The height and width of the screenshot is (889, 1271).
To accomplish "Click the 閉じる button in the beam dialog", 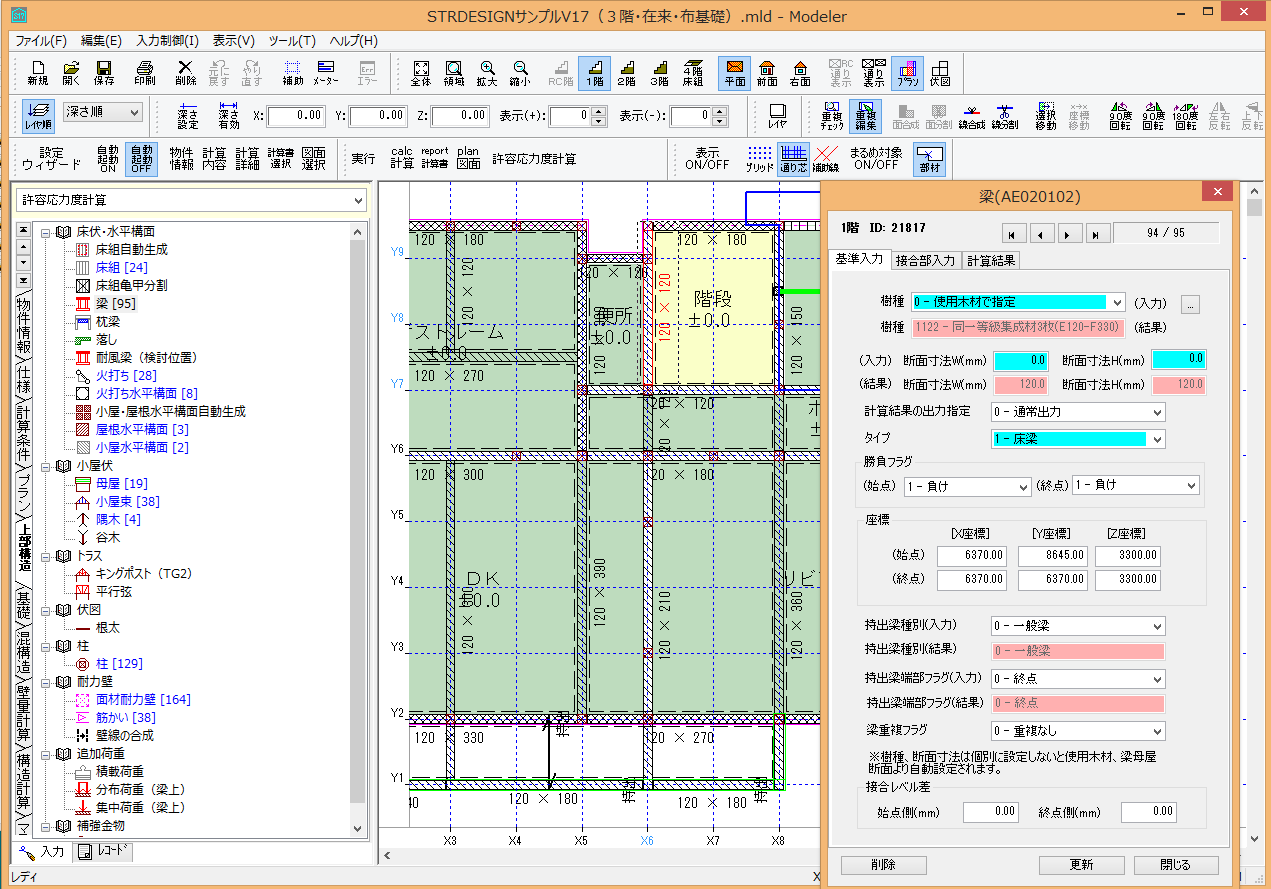I will click(1175, 865).
